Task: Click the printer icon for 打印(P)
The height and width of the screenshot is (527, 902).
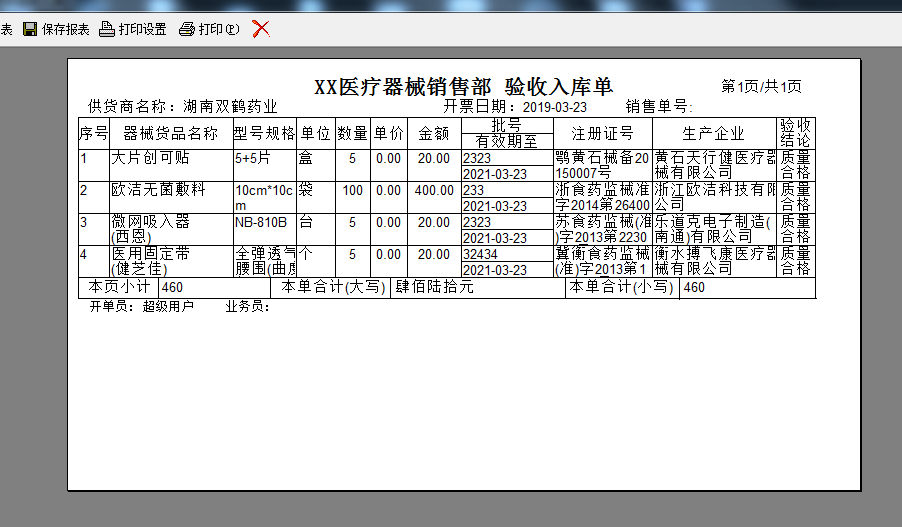Action: 186,29
